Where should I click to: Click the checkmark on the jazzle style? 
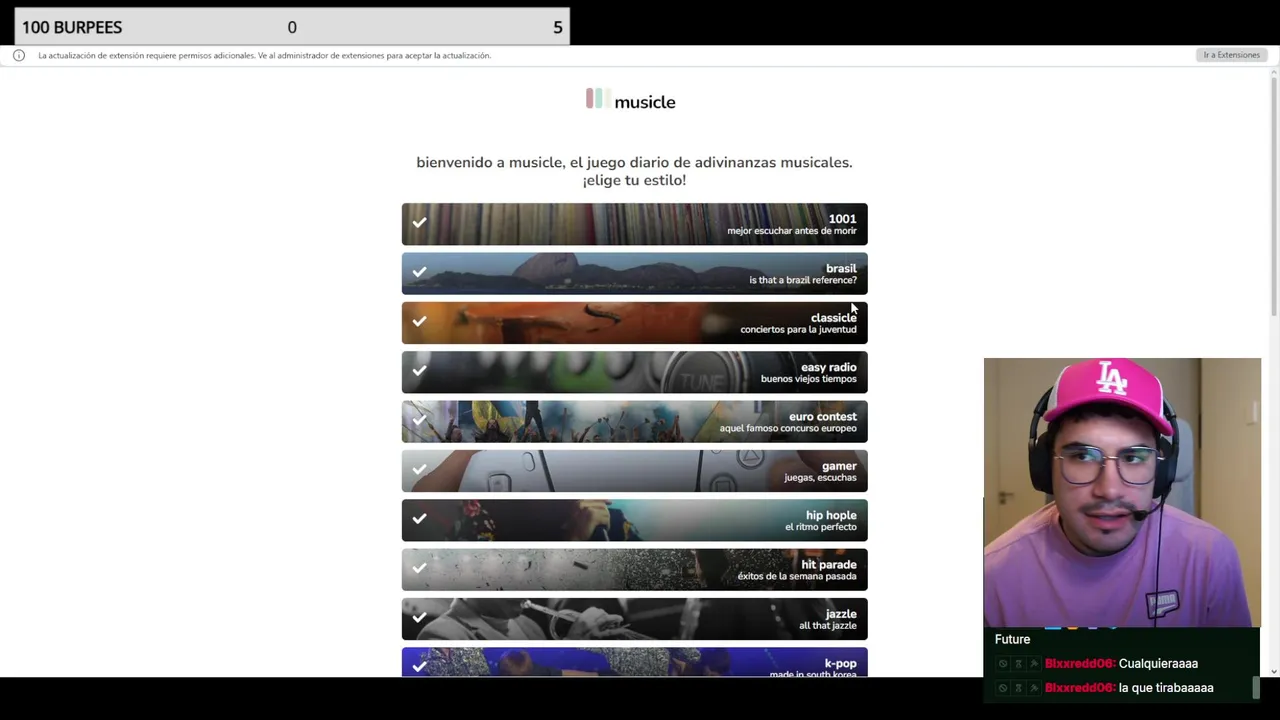point(419,617)
